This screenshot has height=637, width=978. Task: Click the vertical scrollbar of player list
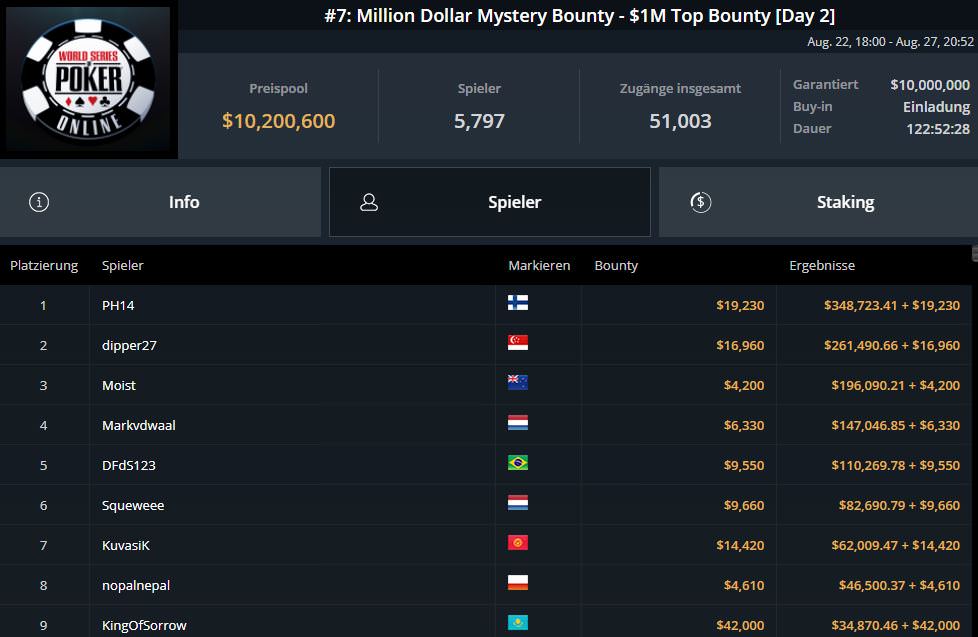coord(974,440)
